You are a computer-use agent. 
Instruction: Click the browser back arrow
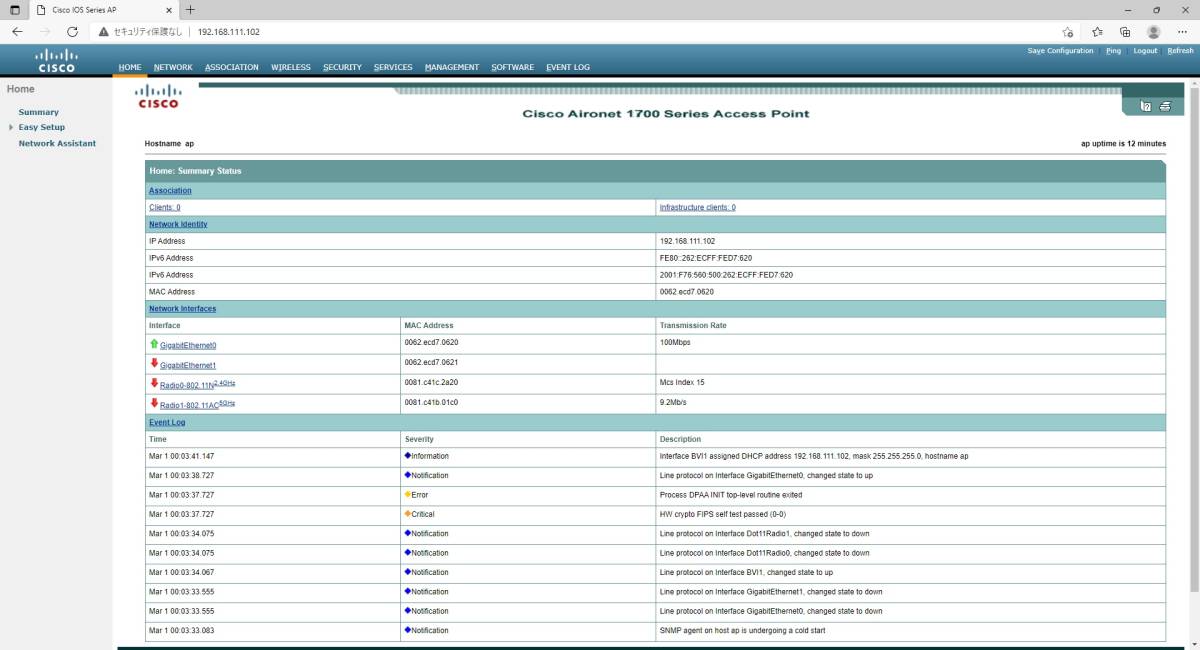(x=17, y=32)
